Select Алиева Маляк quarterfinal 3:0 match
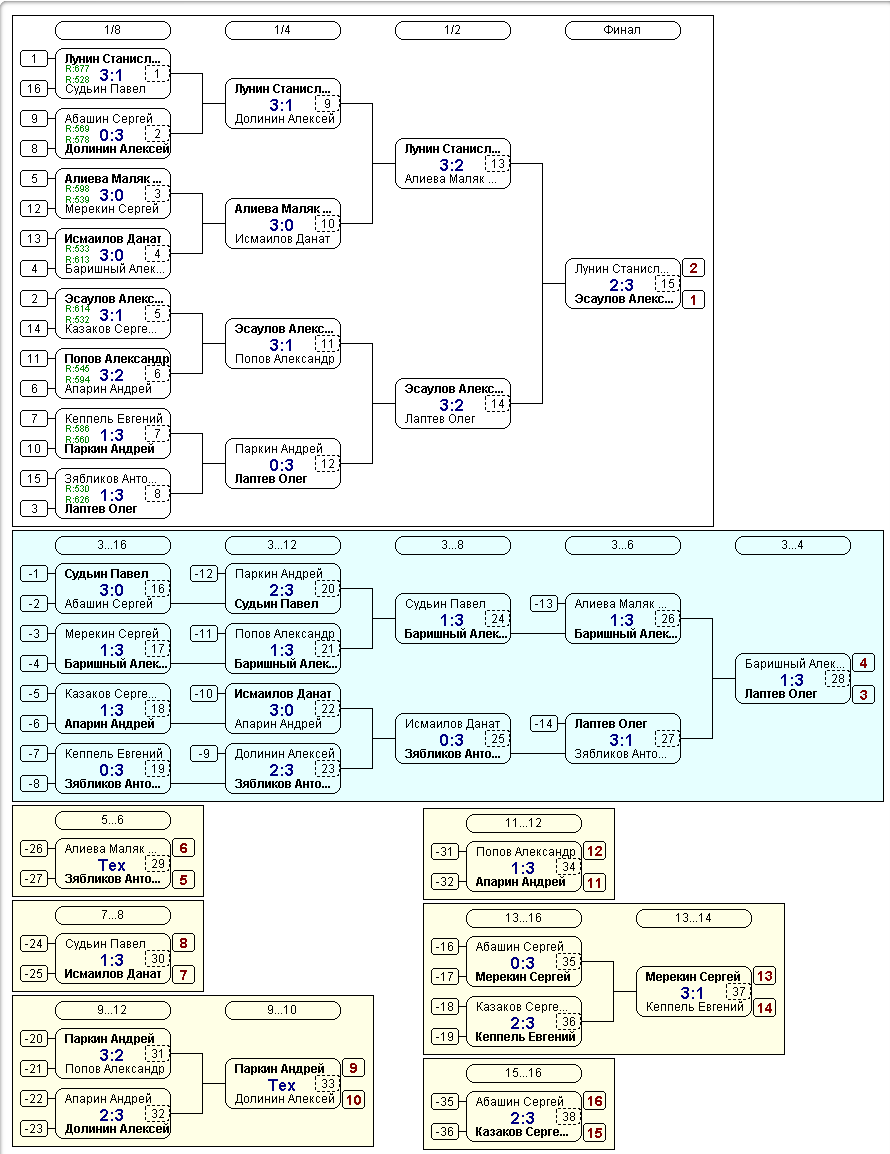Screen dimensions: 890x1154 (x=283, y=224)
